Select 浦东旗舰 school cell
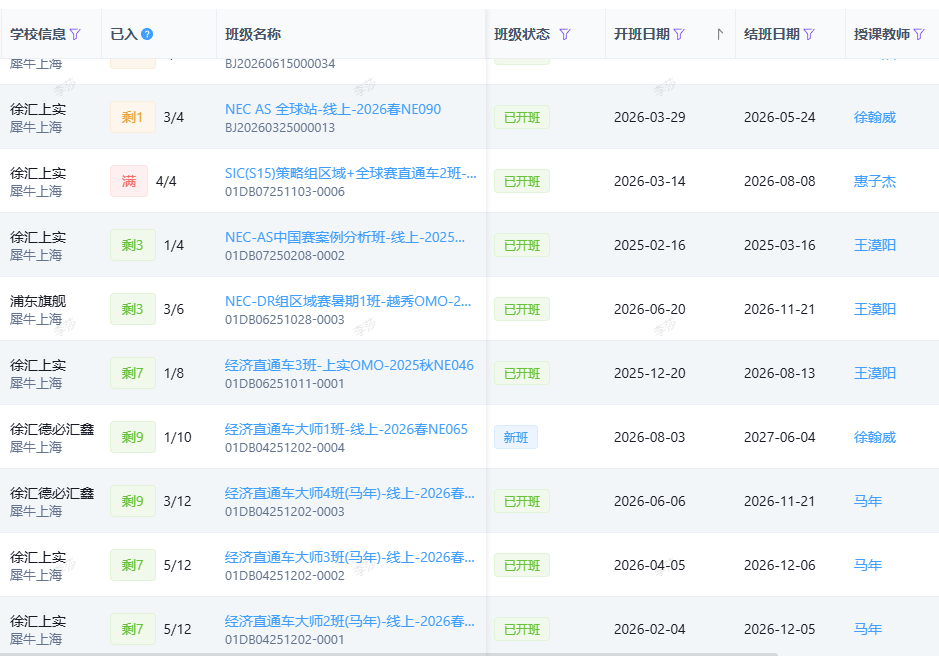Screen dimensions: 939x656 (x=38, y=301)
